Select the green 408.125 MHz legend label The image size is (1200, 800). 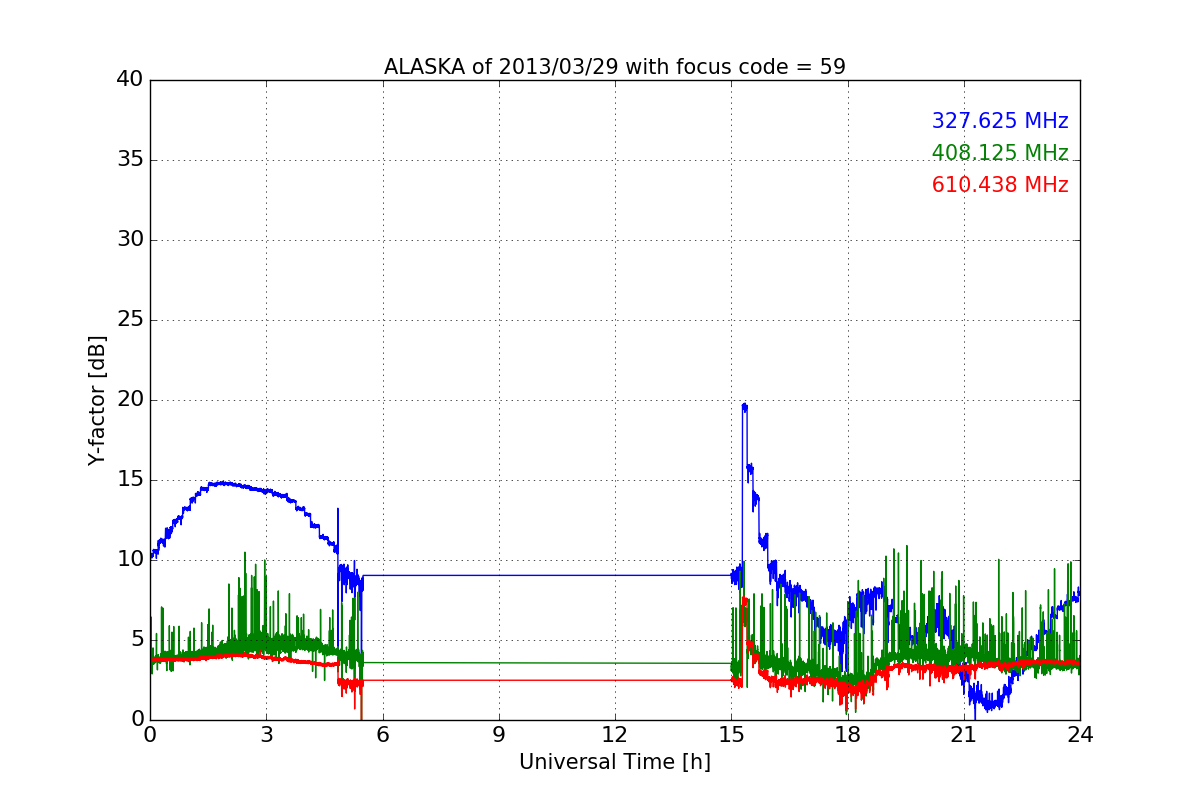1000,153
